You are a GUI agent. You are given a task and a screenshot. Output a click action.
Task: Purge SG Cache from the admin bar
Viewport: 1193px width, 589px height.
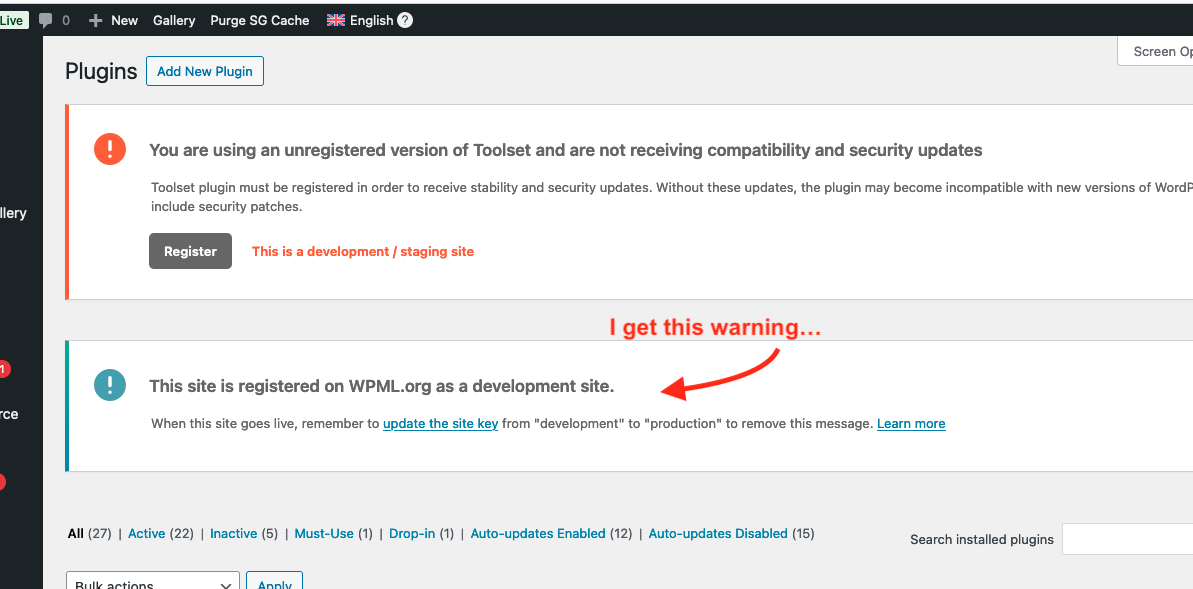(259, 21)
